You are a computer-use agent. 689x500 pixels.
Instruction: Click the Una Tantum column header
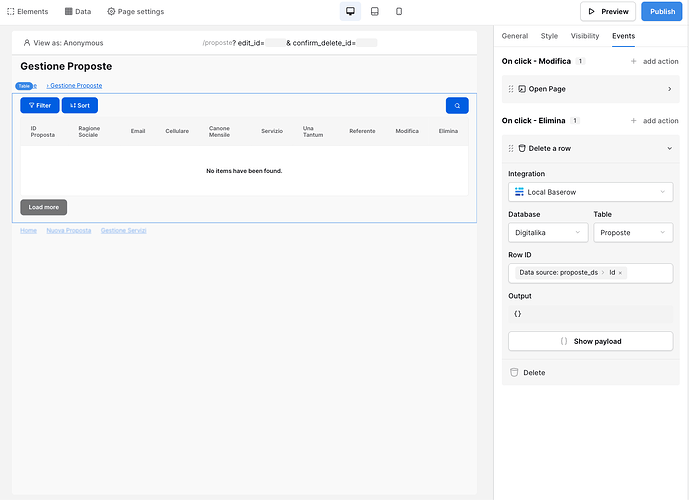coord(313,131)
